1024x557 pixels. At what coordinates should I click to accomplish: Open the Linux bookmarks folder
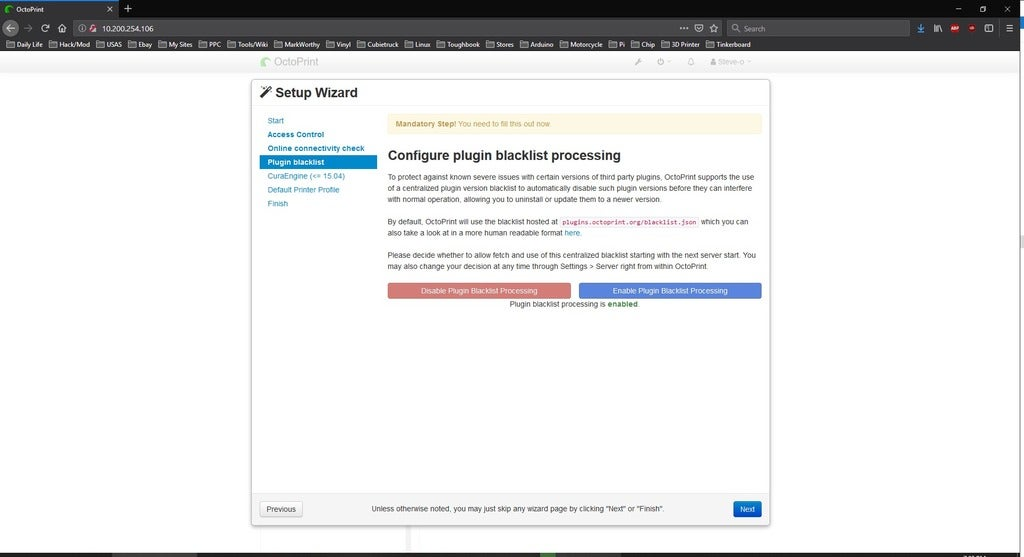417,44
